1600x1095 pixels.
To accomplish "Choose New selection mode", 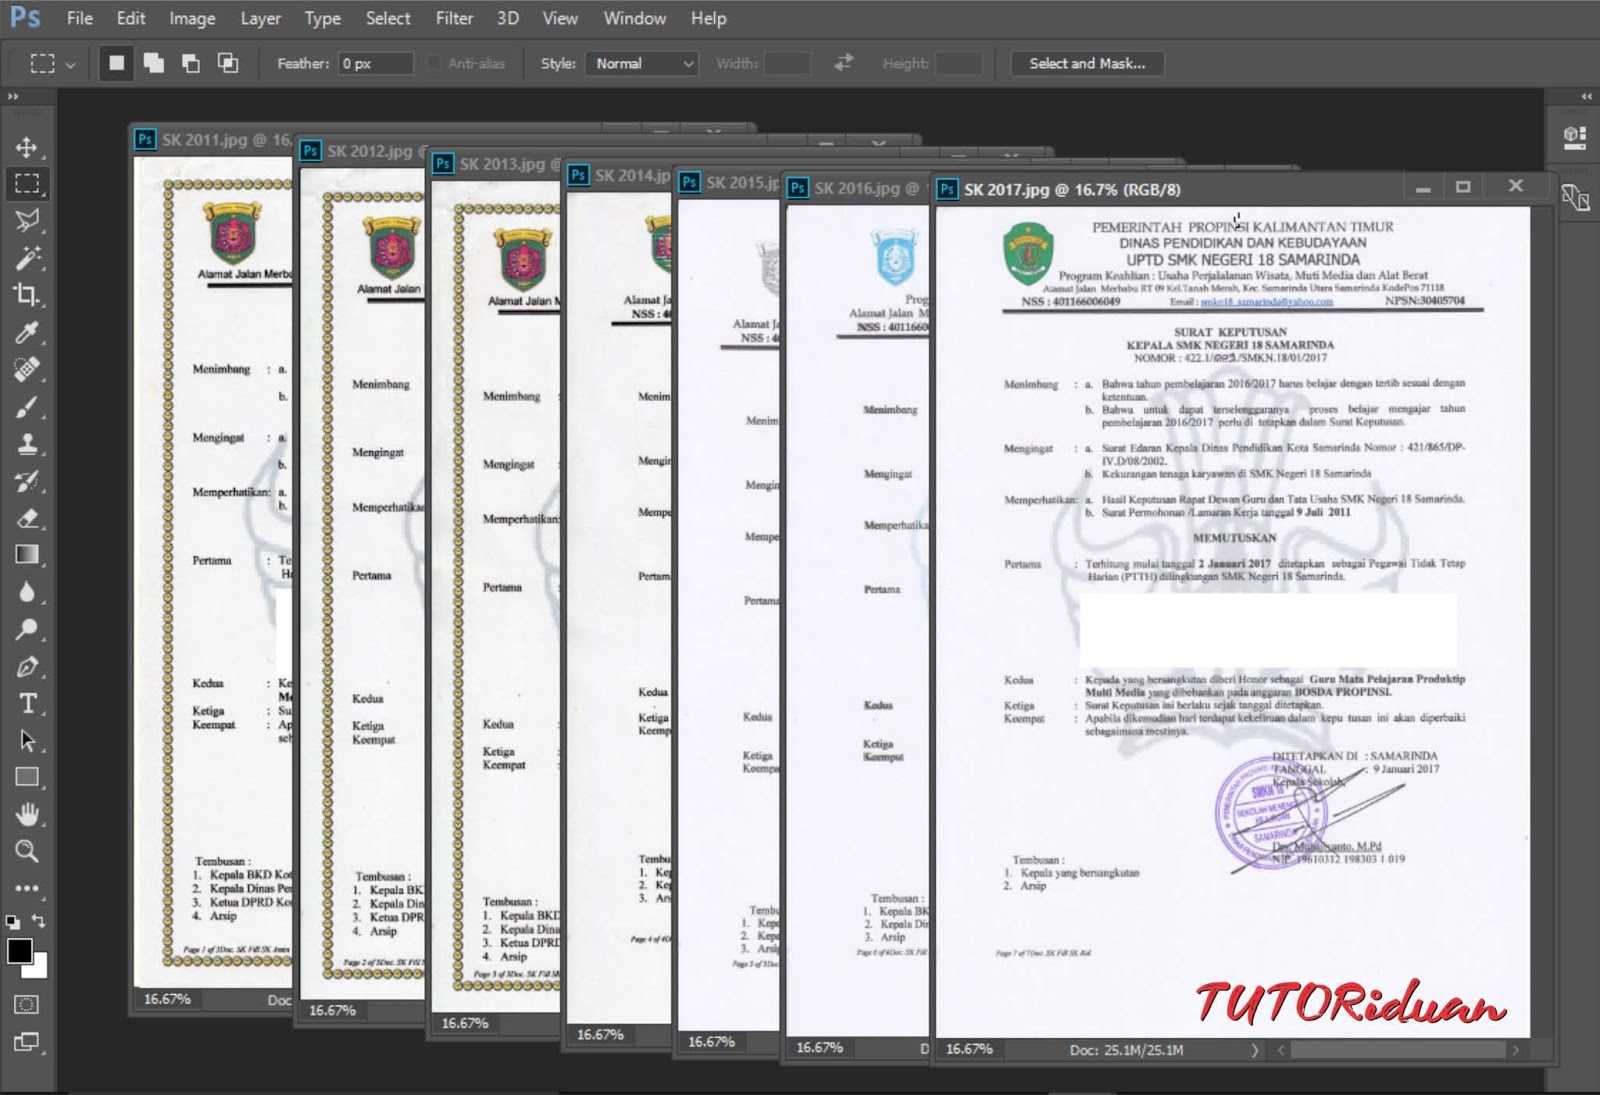I will click(x=117, y=63).
